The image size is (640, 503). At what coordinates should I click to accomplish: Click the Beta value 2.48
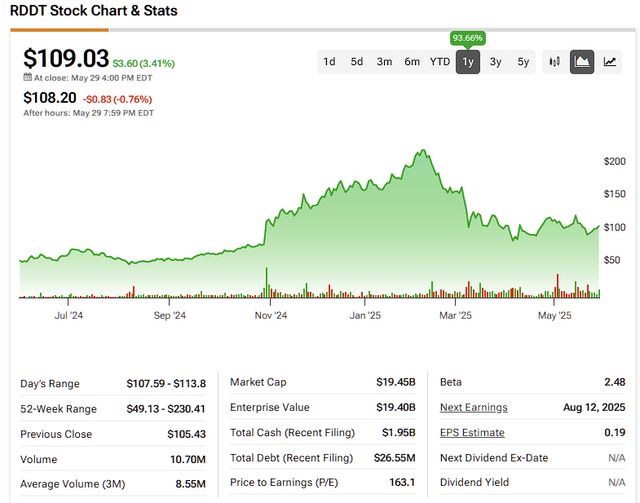tap(615, 382)
